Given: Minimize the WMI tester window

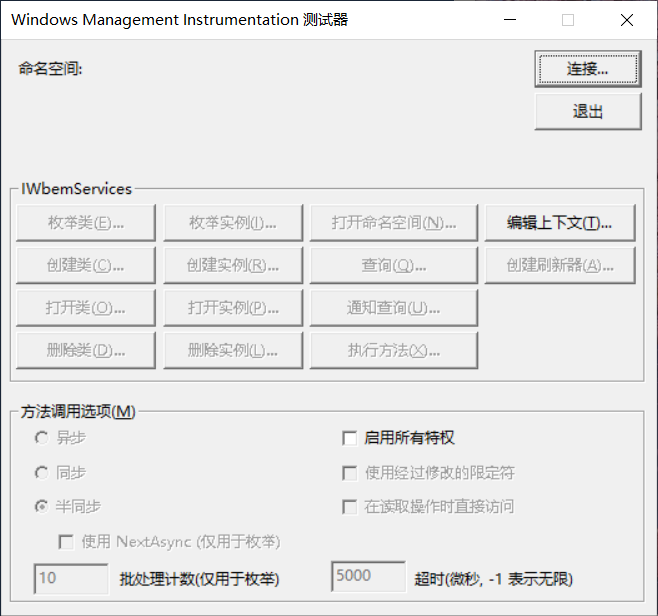Looking at the screenshot, I should pyautogui.click(x=510, y=20).
